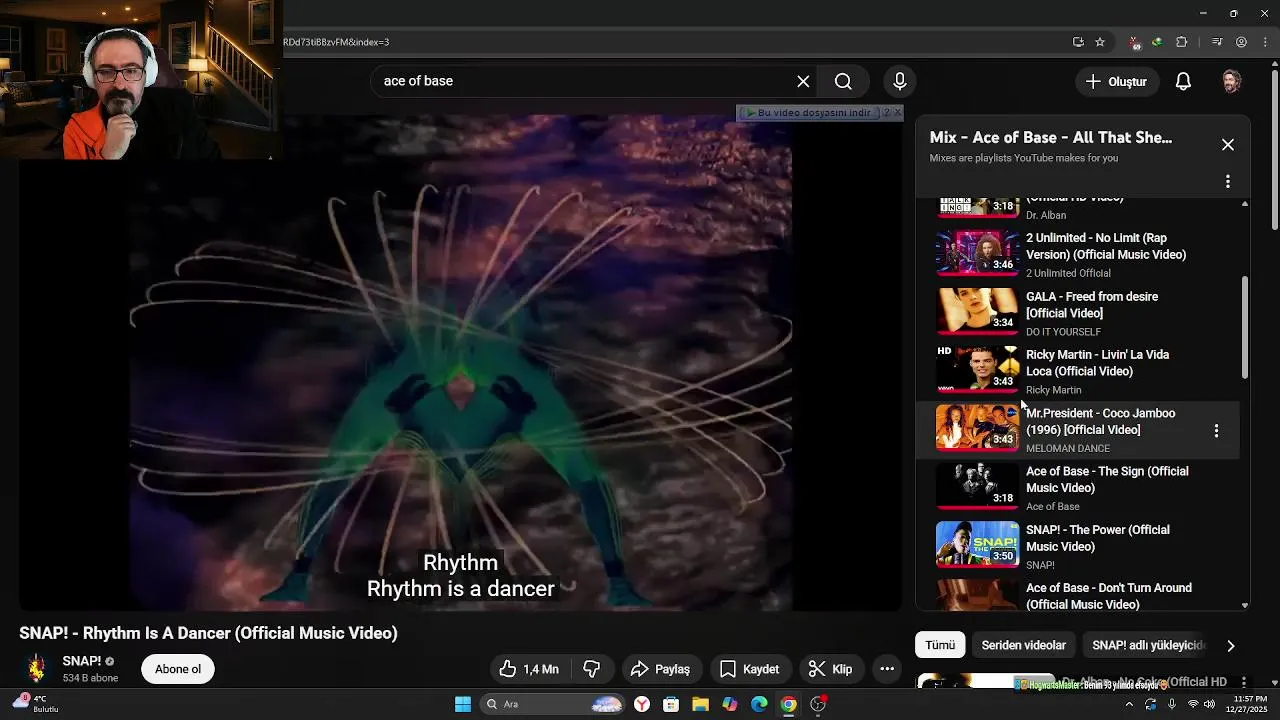Screen dimensions: 1280x720
Task: Open the SNAP! channel avatar
Action: tap(36, 669)
